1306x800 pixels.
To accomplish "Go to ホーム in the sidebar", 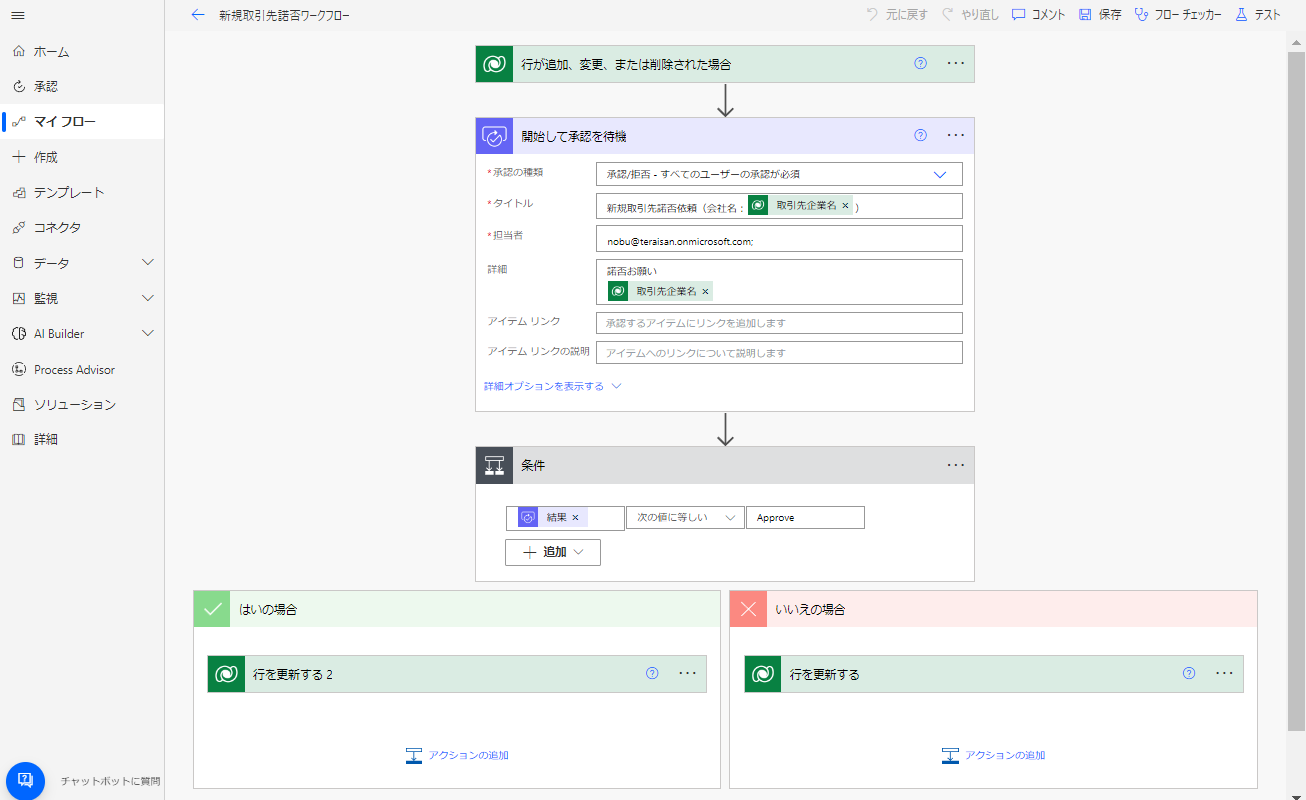I will click(51, 51).
